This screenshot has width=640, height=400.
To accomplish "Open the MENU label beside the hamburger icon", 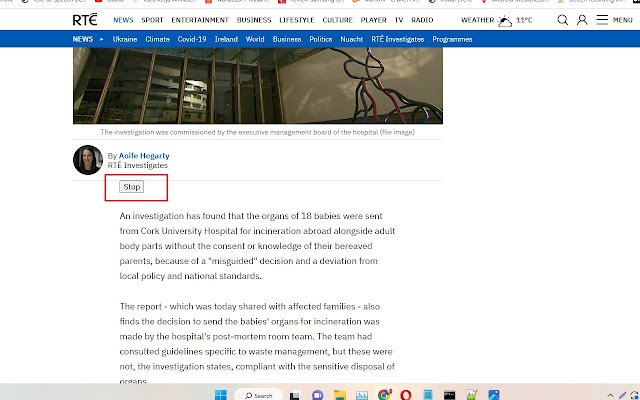I will (622, 20).
